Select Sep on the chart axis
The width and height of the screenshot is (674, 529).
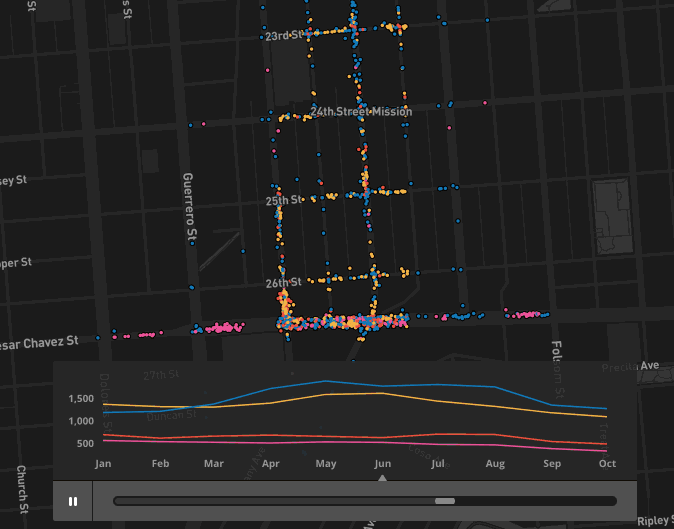tap(552, 464)
